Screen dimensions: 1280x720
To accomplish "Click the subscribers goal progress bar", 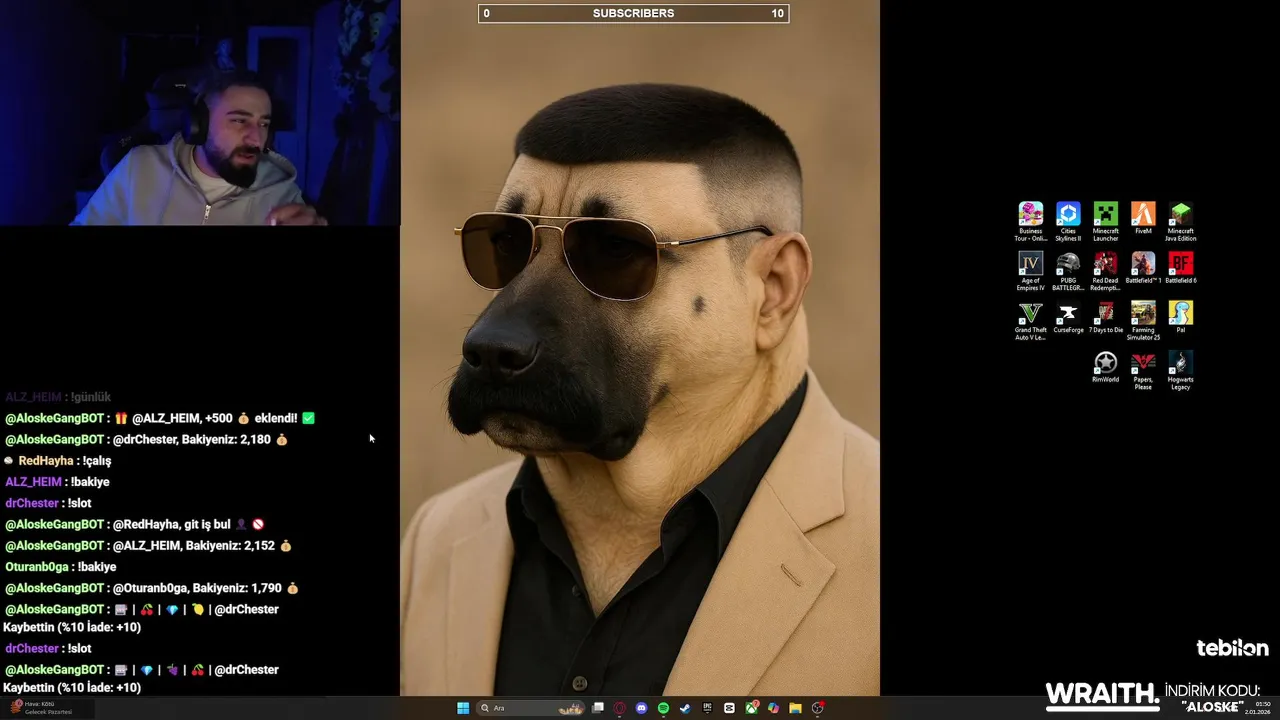I will [x=633, y=13].
